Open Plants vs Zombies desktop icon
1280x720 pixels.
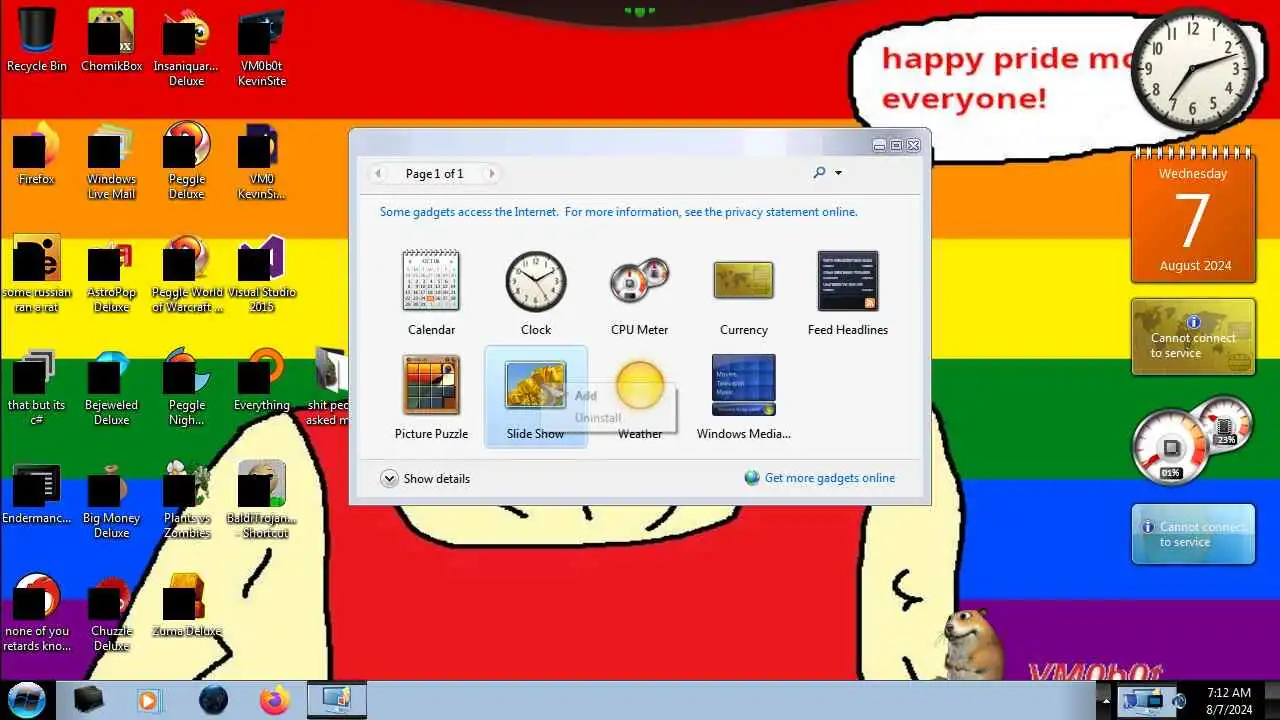[186, 500]
